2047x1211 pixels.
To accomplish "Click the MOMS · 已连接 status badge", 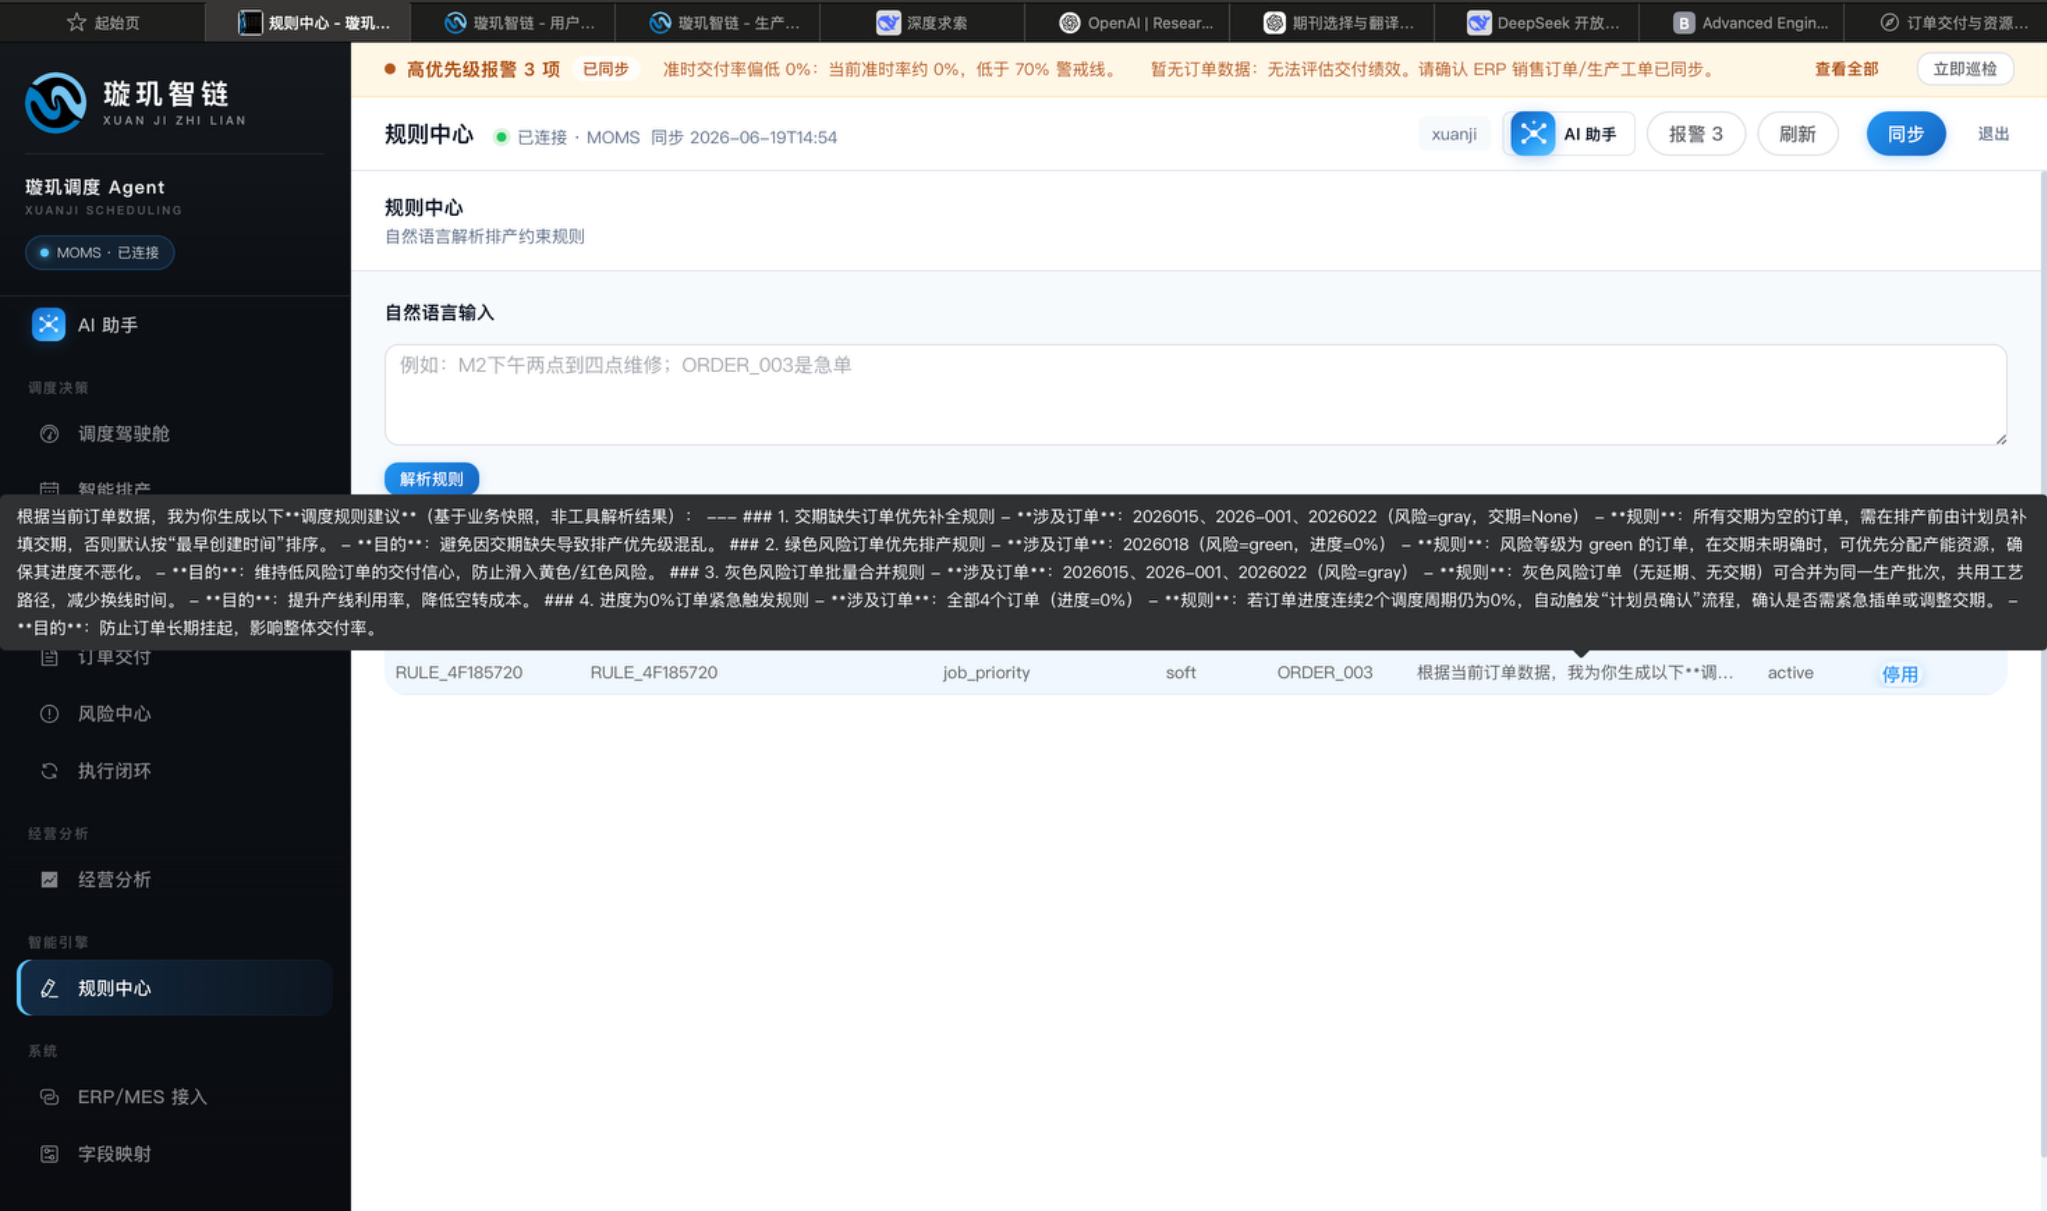I will tap(100, 253).
